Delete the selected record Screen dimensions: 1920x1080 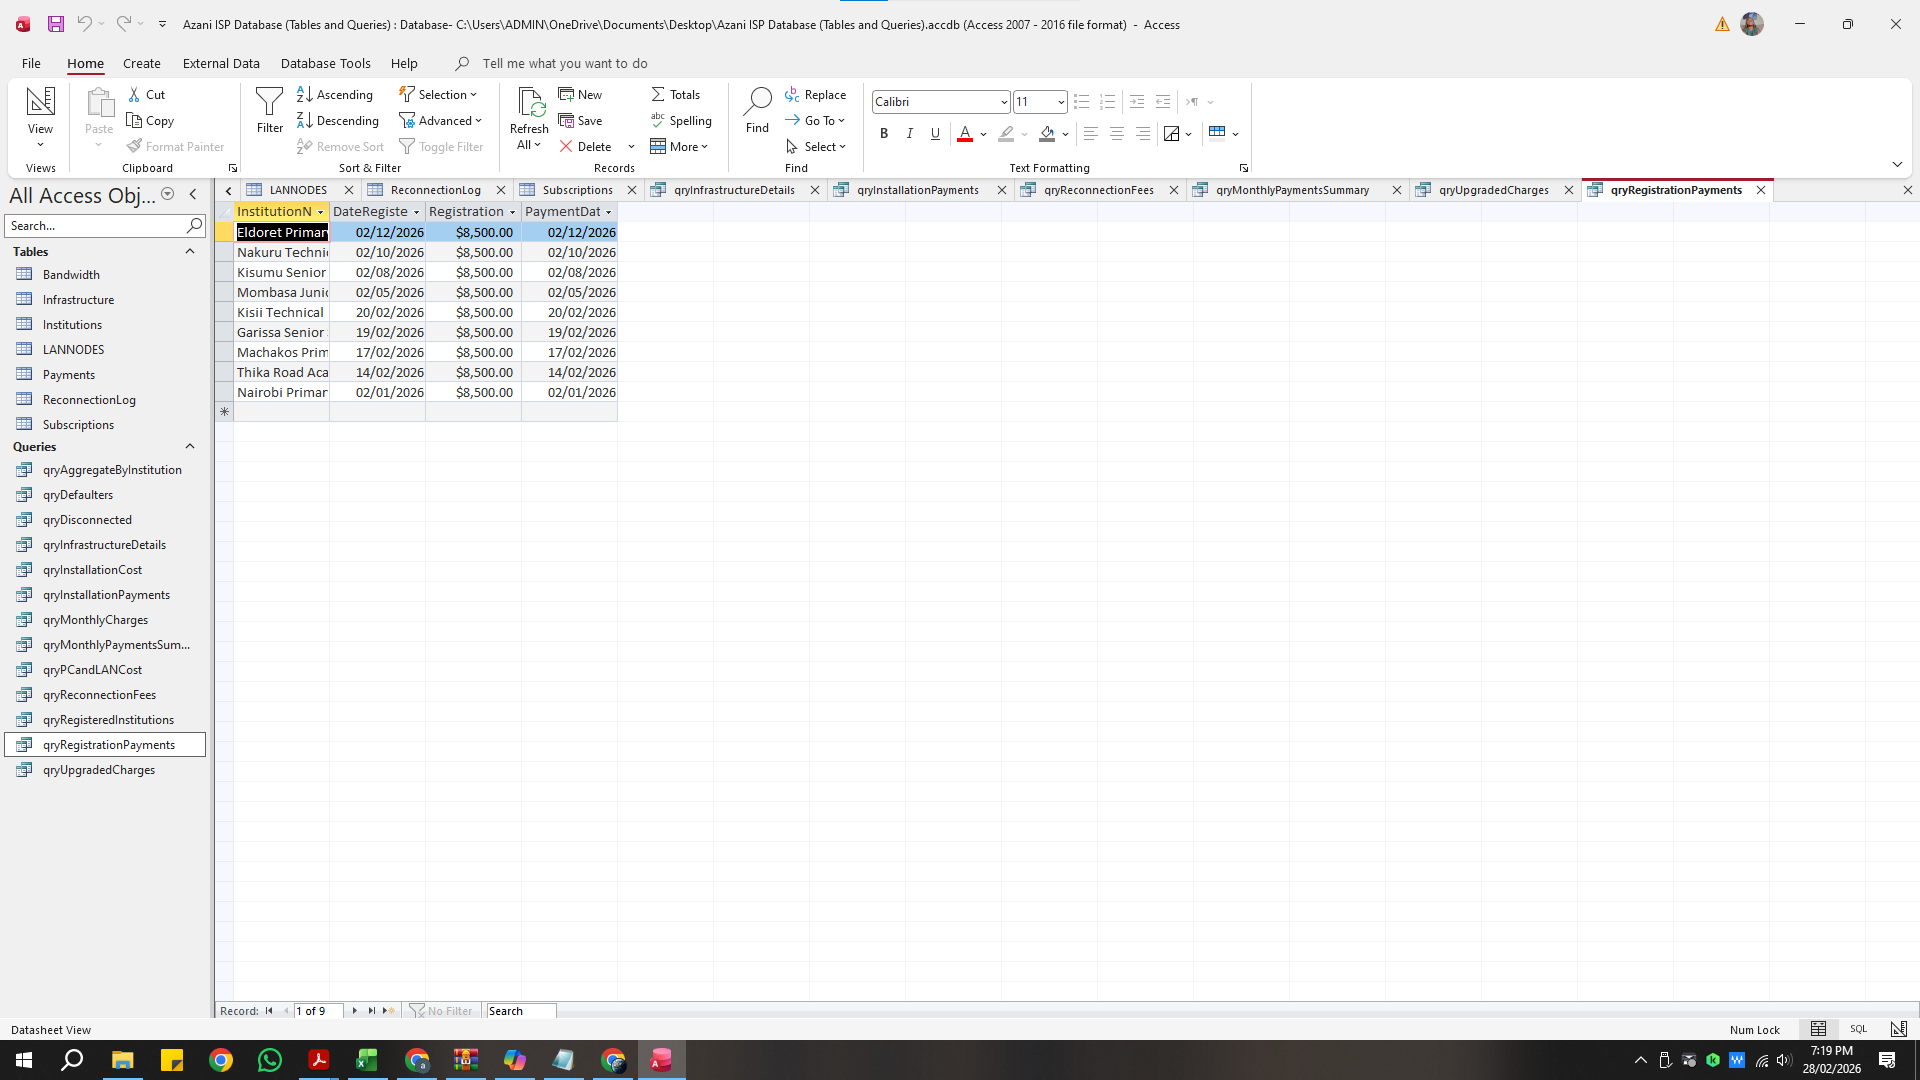point(586,146)
